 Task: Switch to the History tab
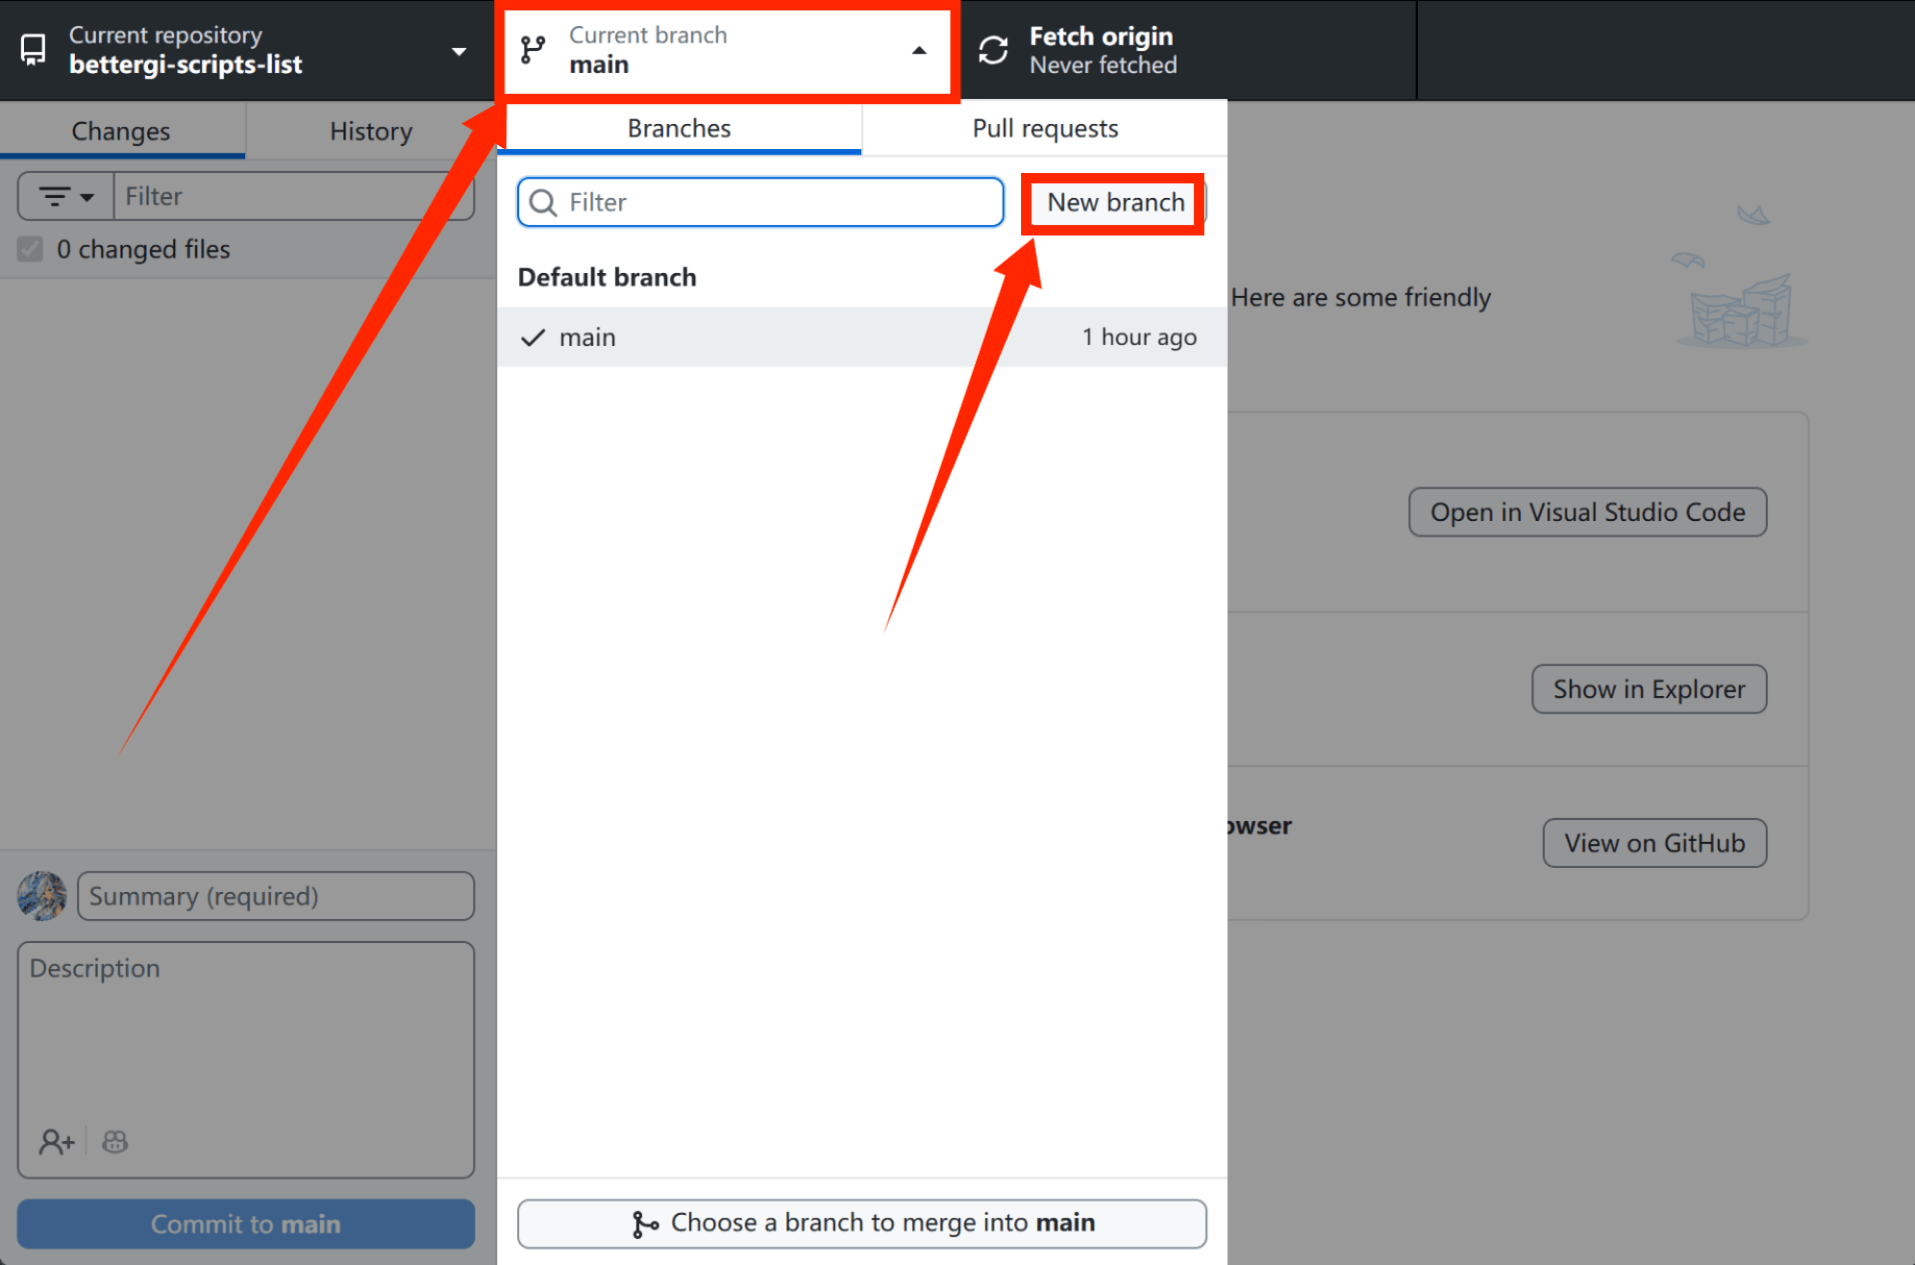click(x=371, y=131)
